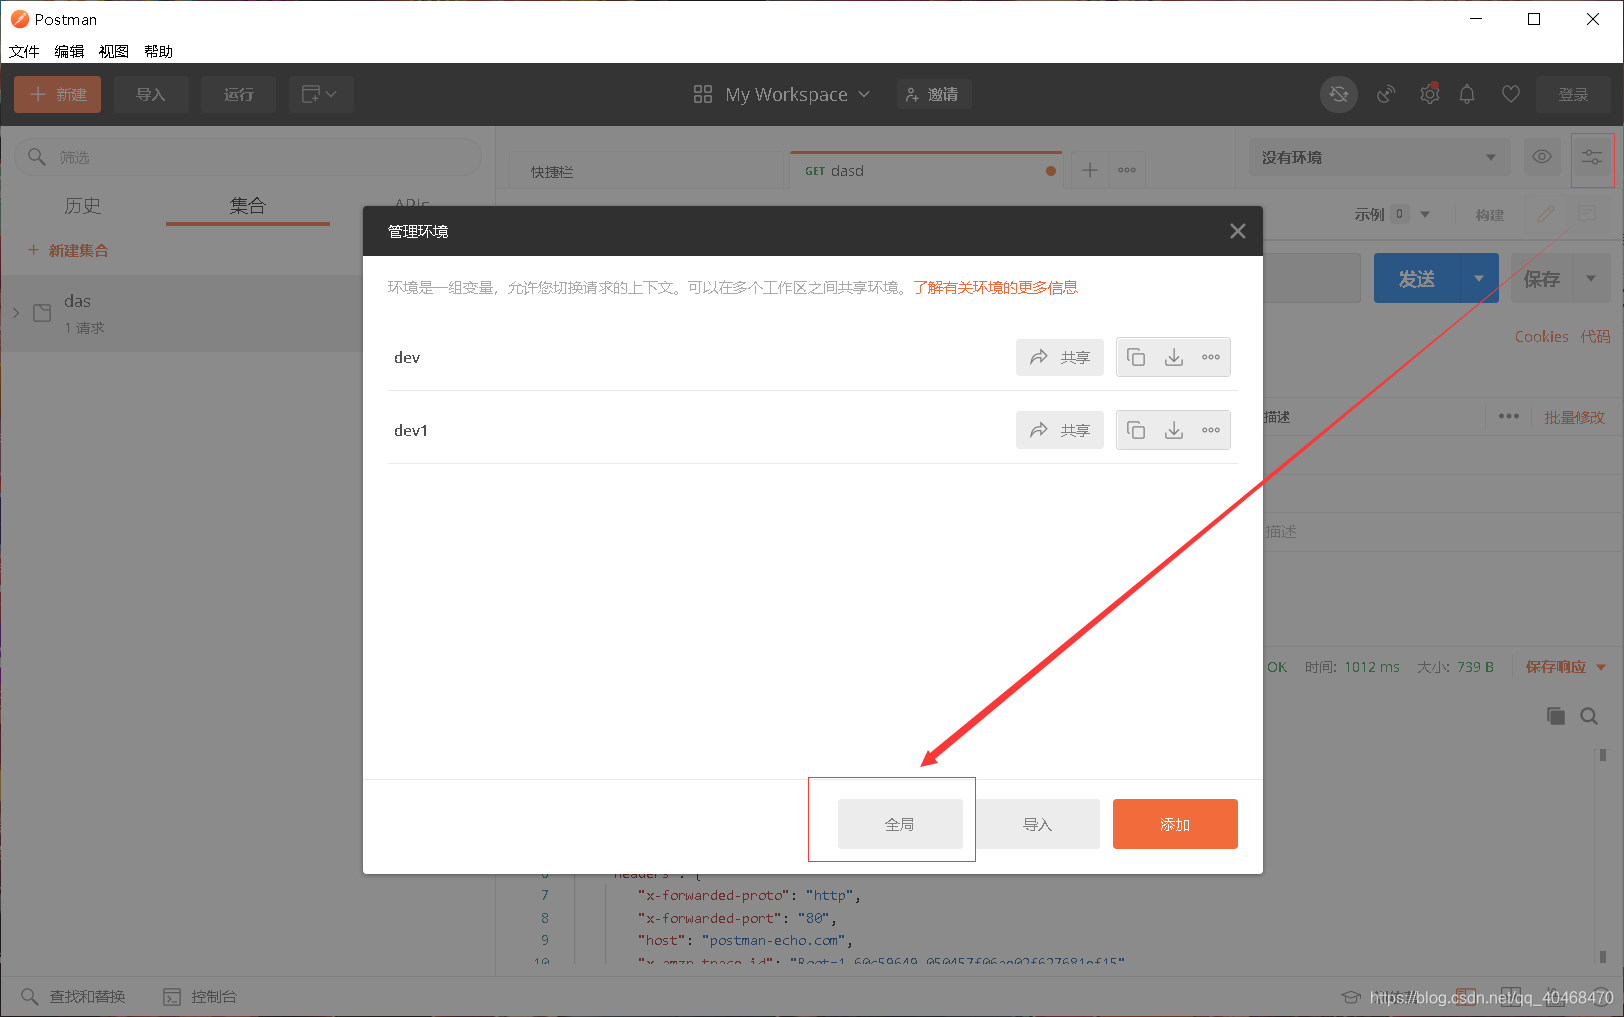
Task: Open the Cookies link
Action: [1542, 337]
